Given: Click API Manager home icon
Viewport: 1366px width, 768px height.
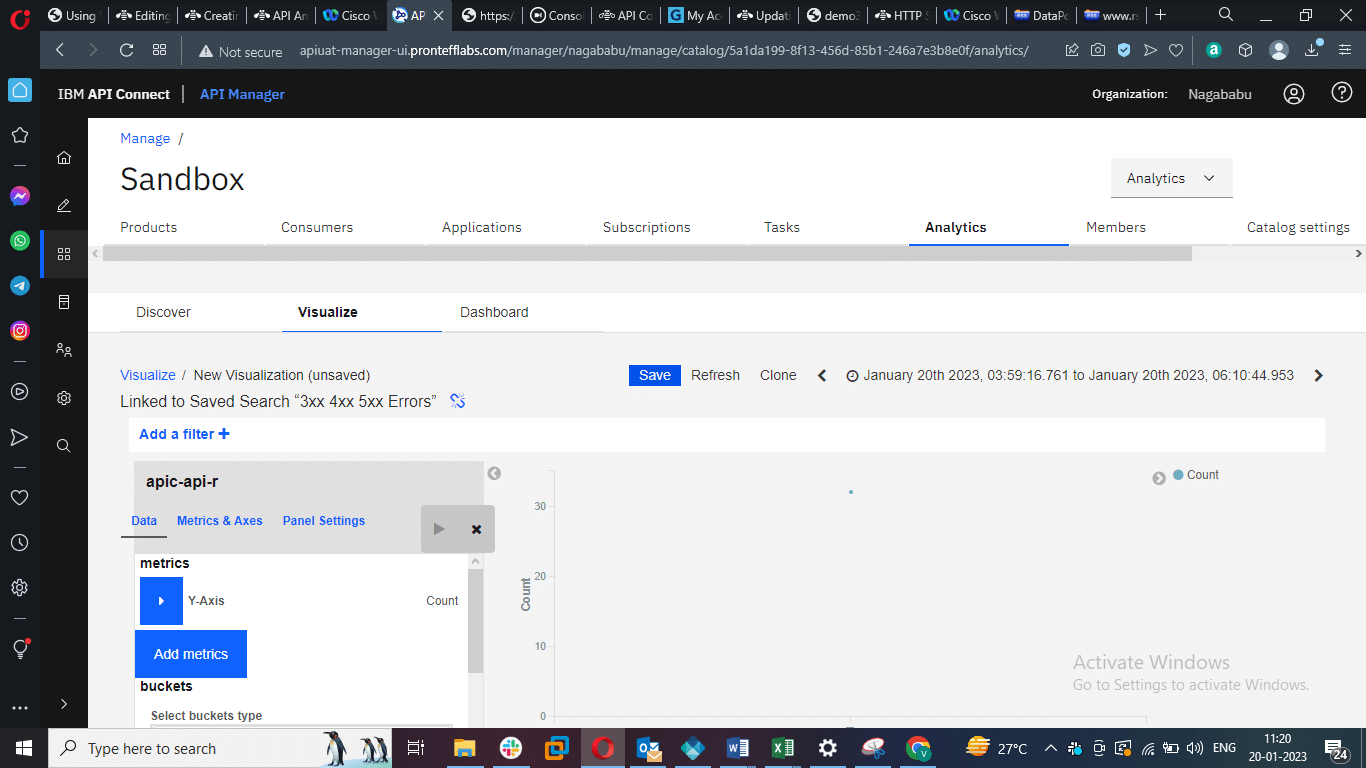Looking at the screenshot, I should 64,158.
